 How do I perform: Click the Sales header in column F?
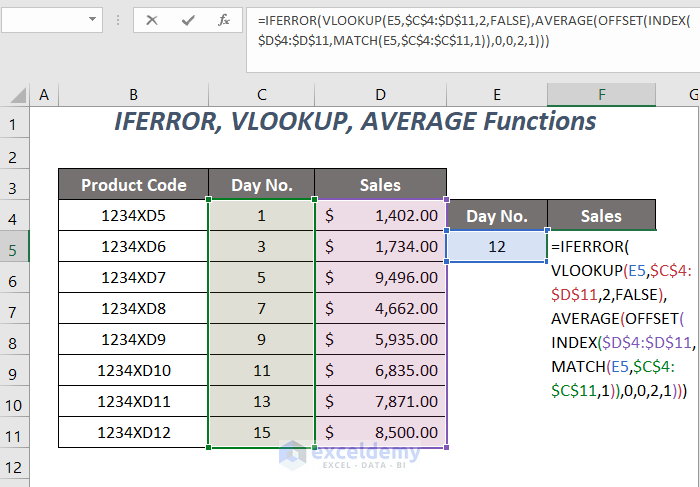click(601, 216)
